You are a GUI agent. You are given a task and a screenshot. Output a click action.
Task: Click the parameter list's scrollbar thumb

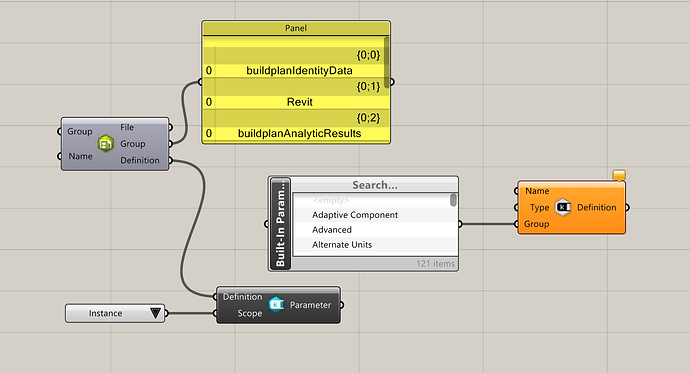453,200
